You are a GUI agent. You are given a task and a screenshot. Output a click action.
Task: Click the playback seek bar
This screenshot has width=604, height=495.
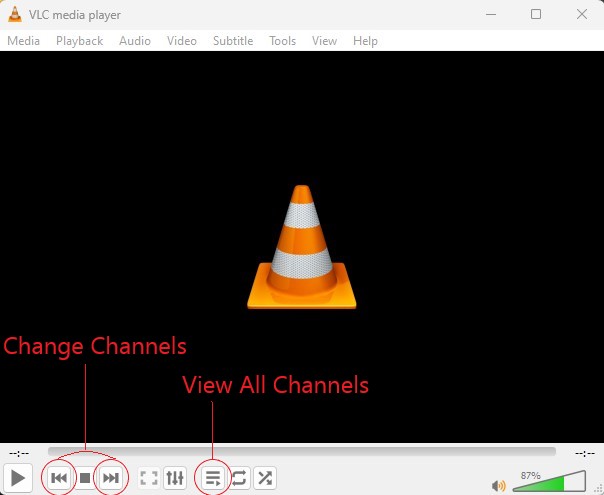point(300,452)
